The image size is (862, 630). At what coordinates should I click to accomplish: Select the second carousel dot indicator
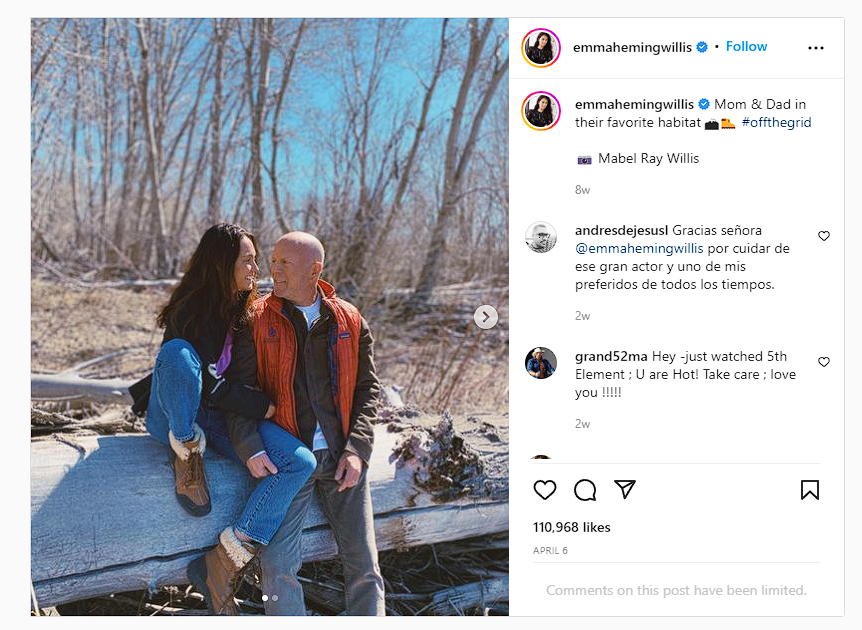tap(275, 598)
